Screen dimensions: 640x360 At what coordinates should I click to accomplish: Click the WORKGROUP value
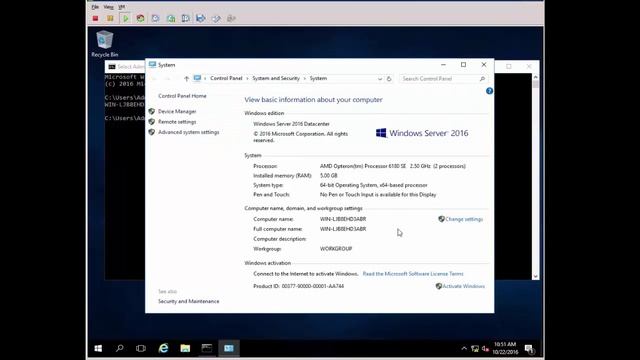tap(336, 249)
